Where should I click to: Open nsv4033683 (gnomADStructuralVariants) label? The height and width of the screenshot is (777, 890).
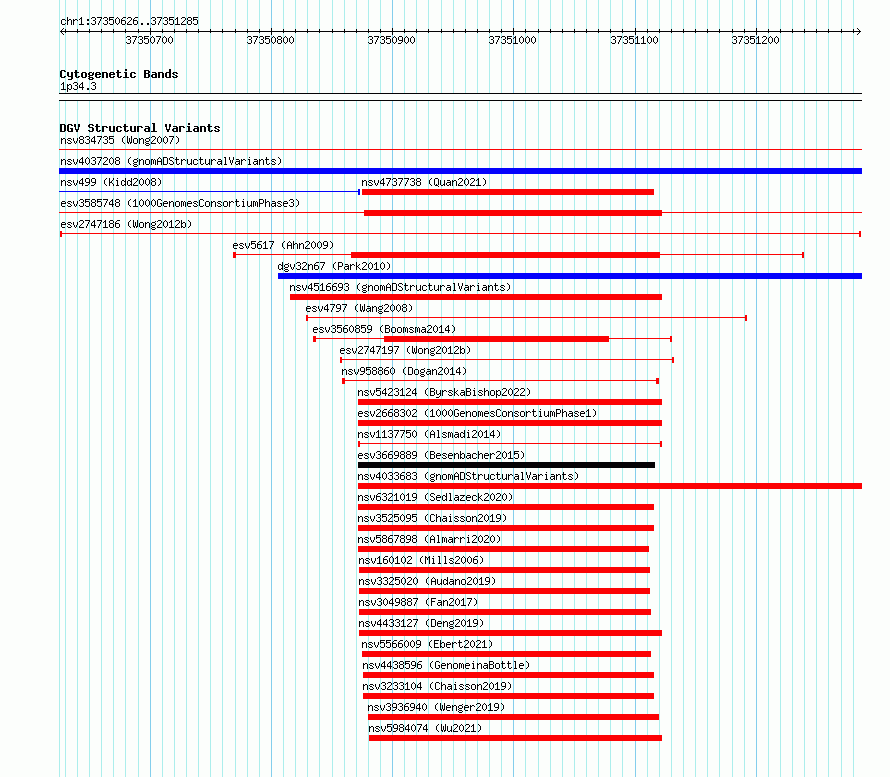[468, 476]
